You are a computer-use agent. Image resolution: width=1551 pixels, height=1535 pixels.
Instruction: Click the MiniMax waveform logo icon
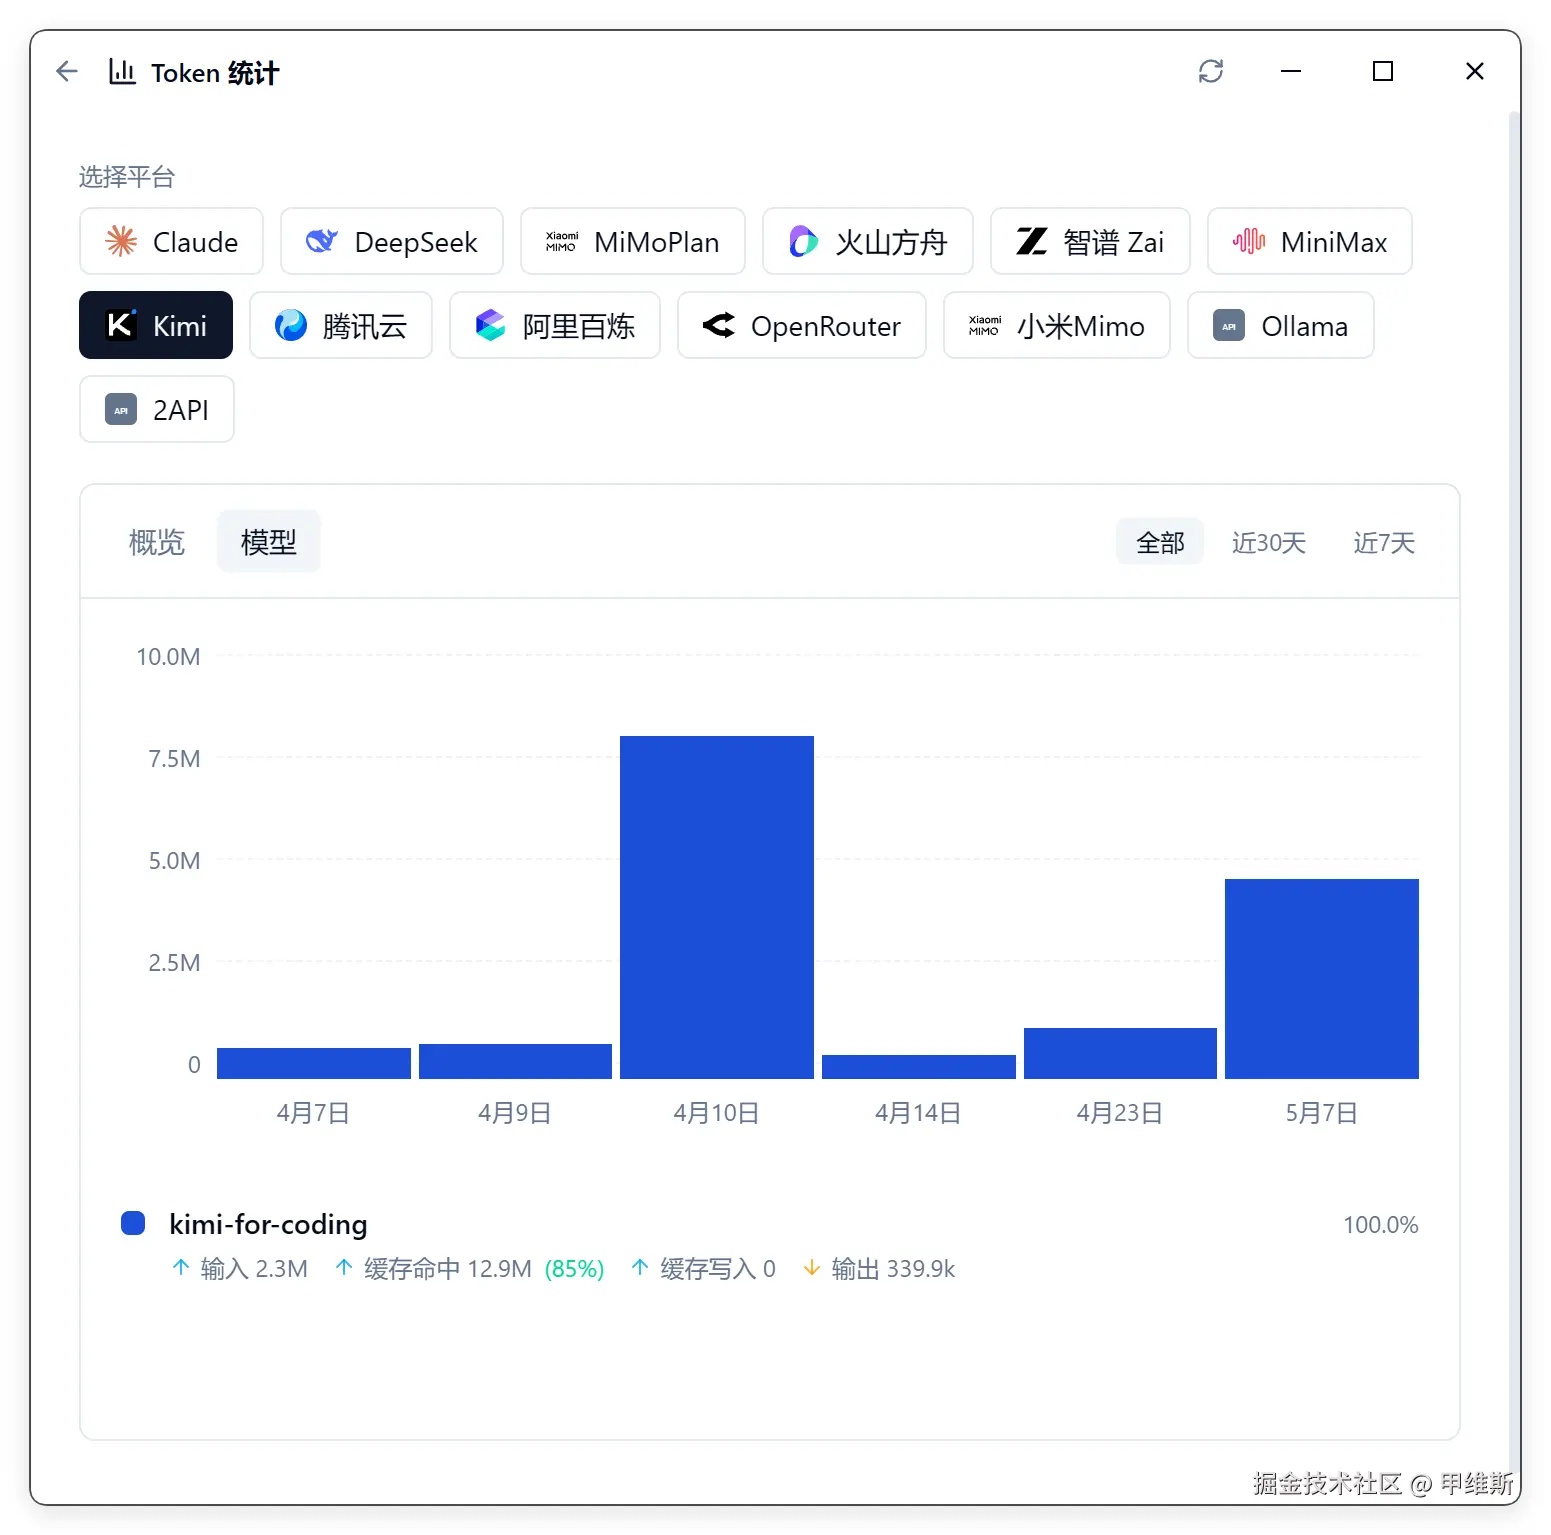[1249, 241]
